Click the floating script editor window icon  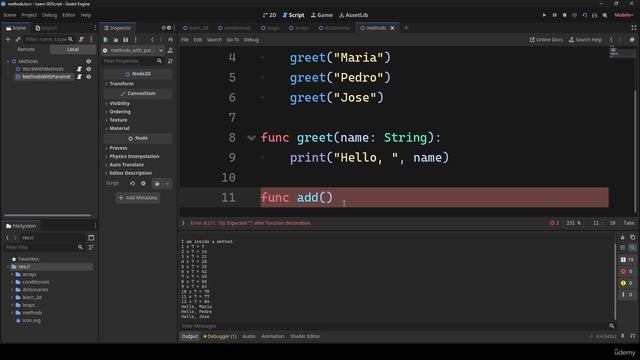[632, 40]
